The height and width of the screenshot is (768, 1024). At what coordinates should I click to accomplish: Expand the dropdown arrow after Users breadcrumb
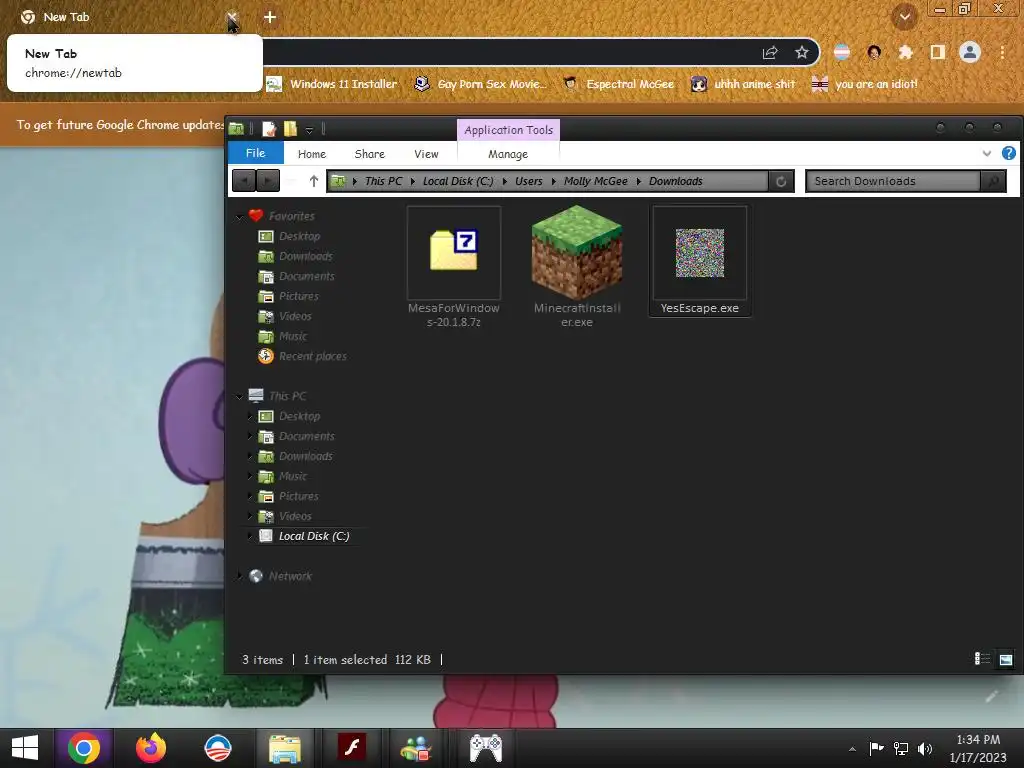pyautogui.click(x=554, y=181)
